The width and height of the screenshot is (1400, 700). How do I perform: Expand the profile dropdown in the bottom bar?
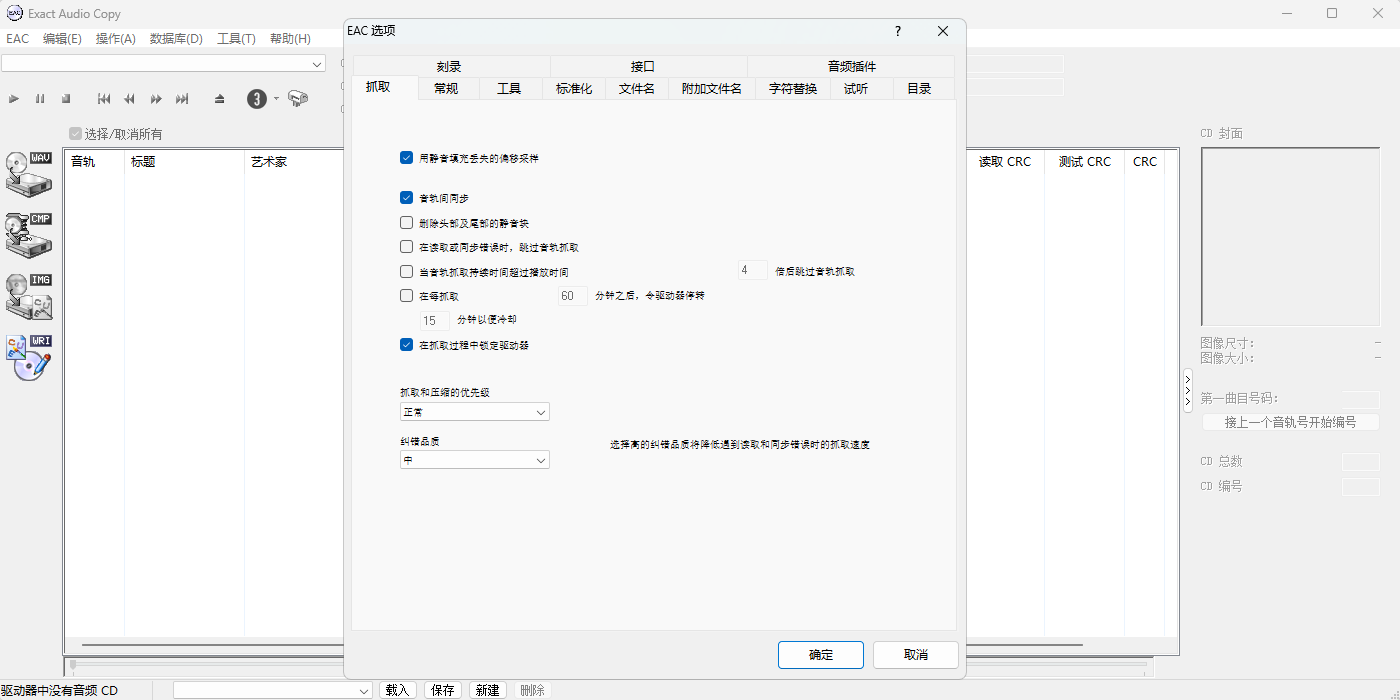(273, 690)
